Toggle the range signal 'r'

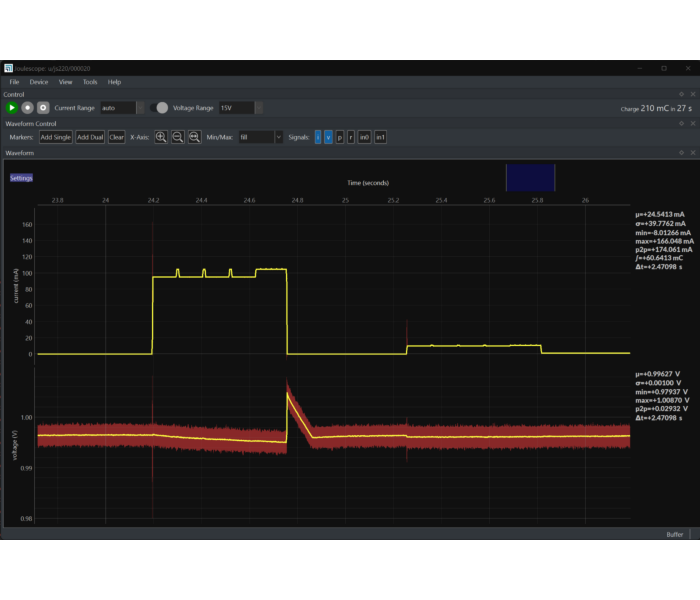[351, 137]
